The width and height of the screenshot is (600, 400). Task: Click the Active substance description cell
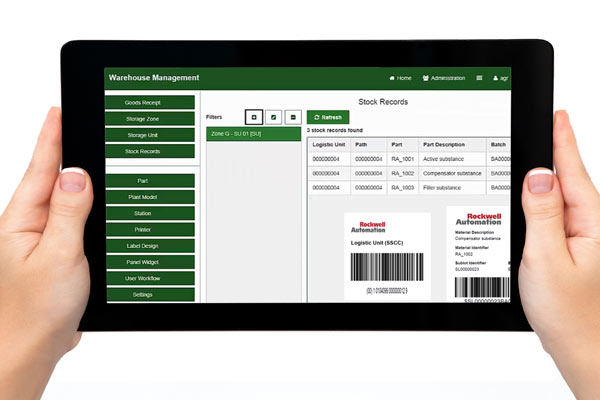(x=452, y=159)
